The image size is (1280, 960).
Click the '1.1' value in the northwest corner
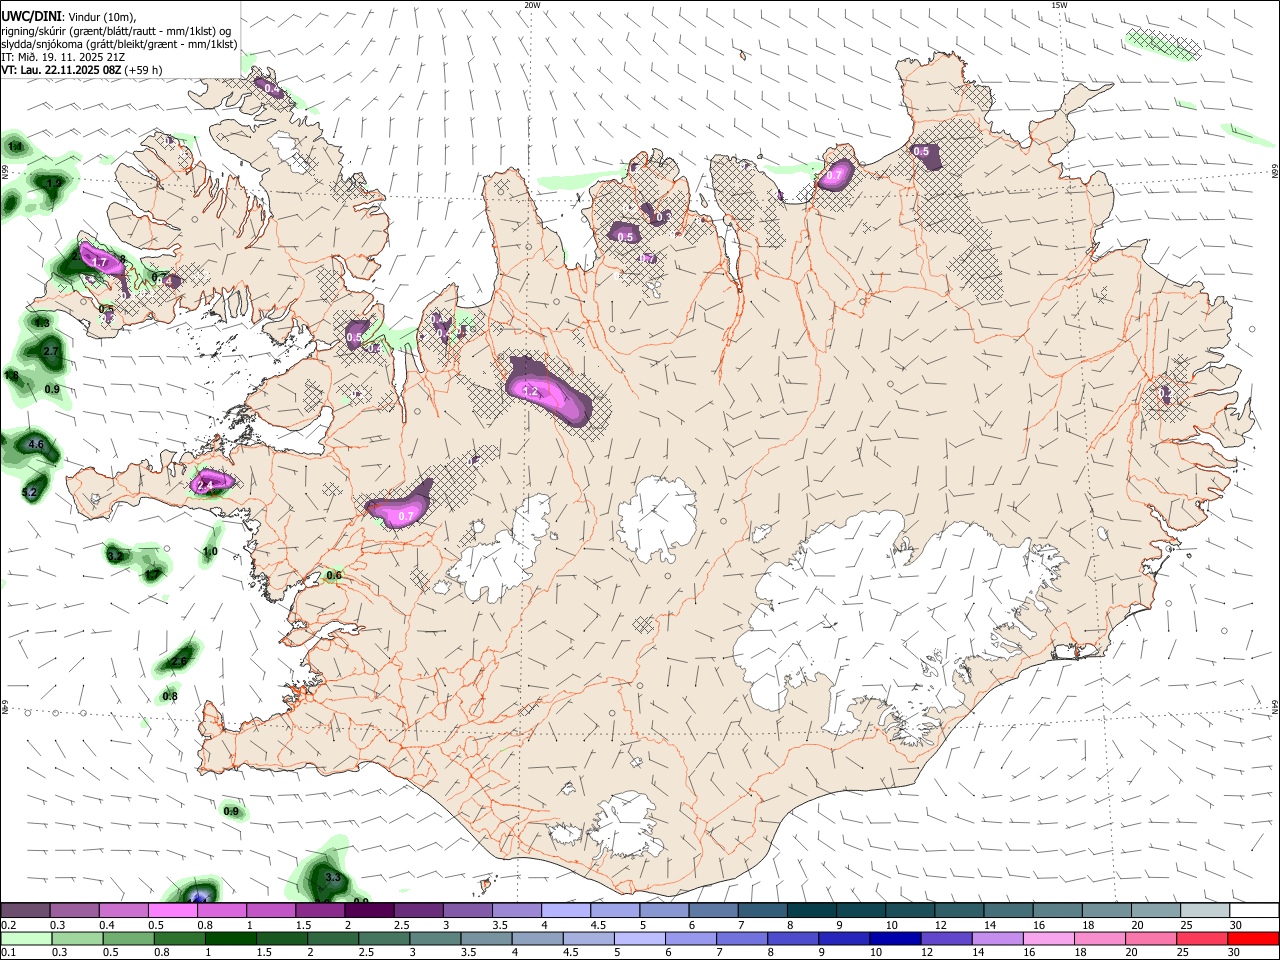(x=15, y=147)
